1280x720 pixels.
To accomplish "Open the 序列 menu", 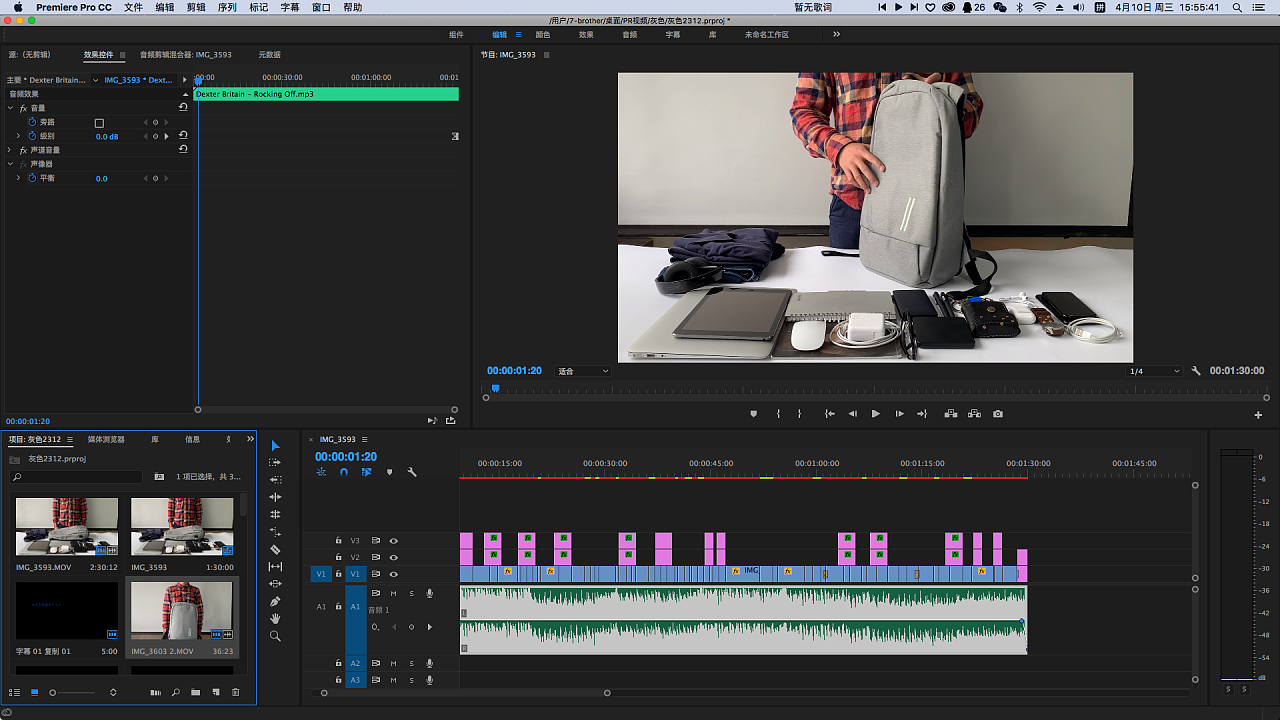I will tap(227, 7).
